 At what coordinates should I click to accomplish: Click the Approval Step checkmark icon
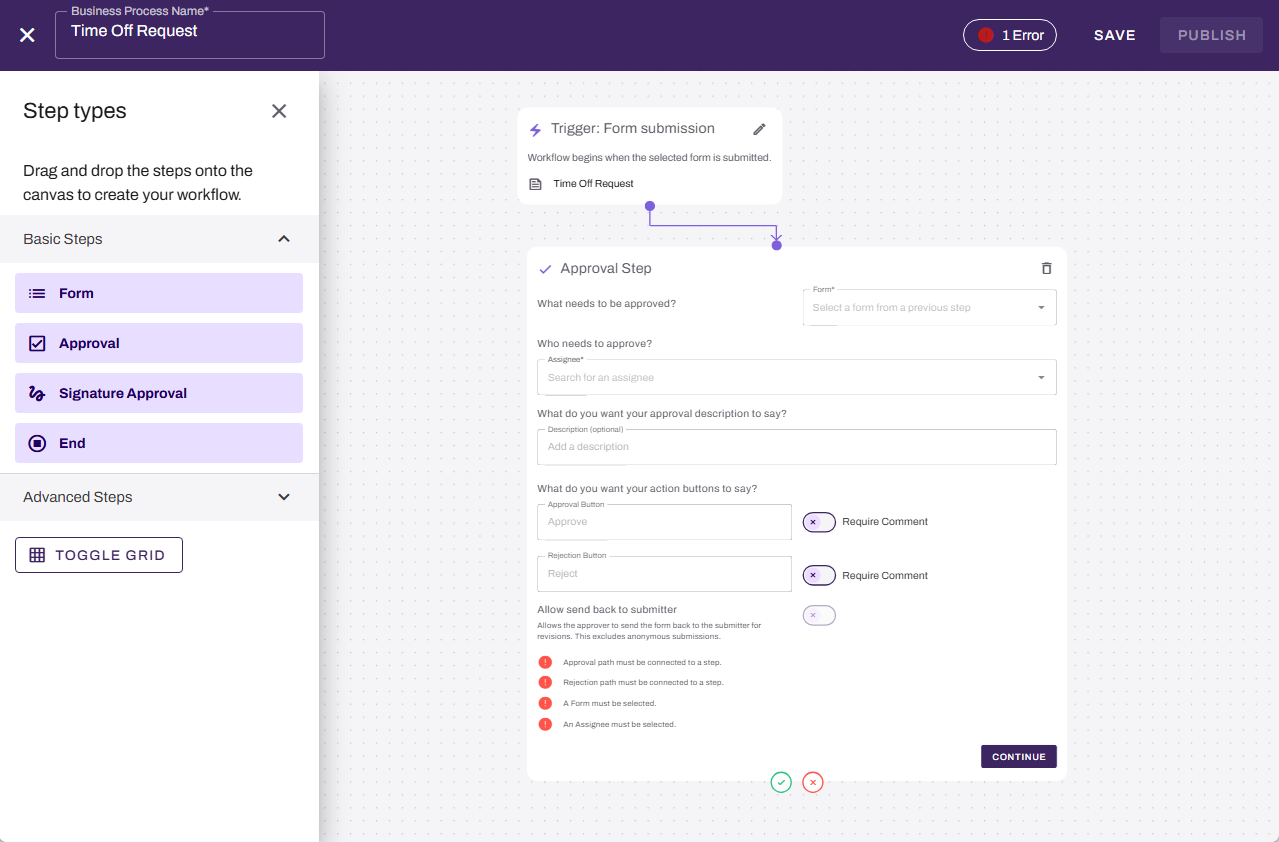(x=545, y=269)
